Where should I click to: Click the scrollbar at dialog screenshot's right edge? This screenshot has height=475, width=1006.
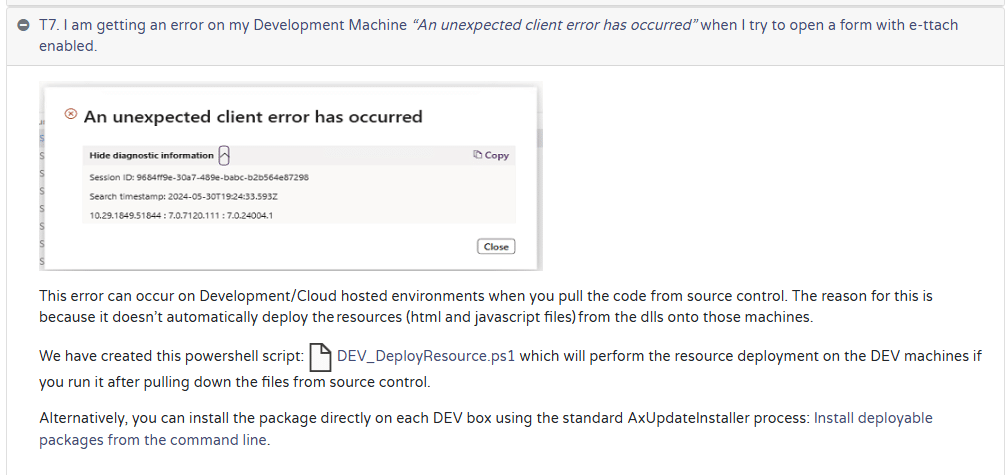pos(539,138)
